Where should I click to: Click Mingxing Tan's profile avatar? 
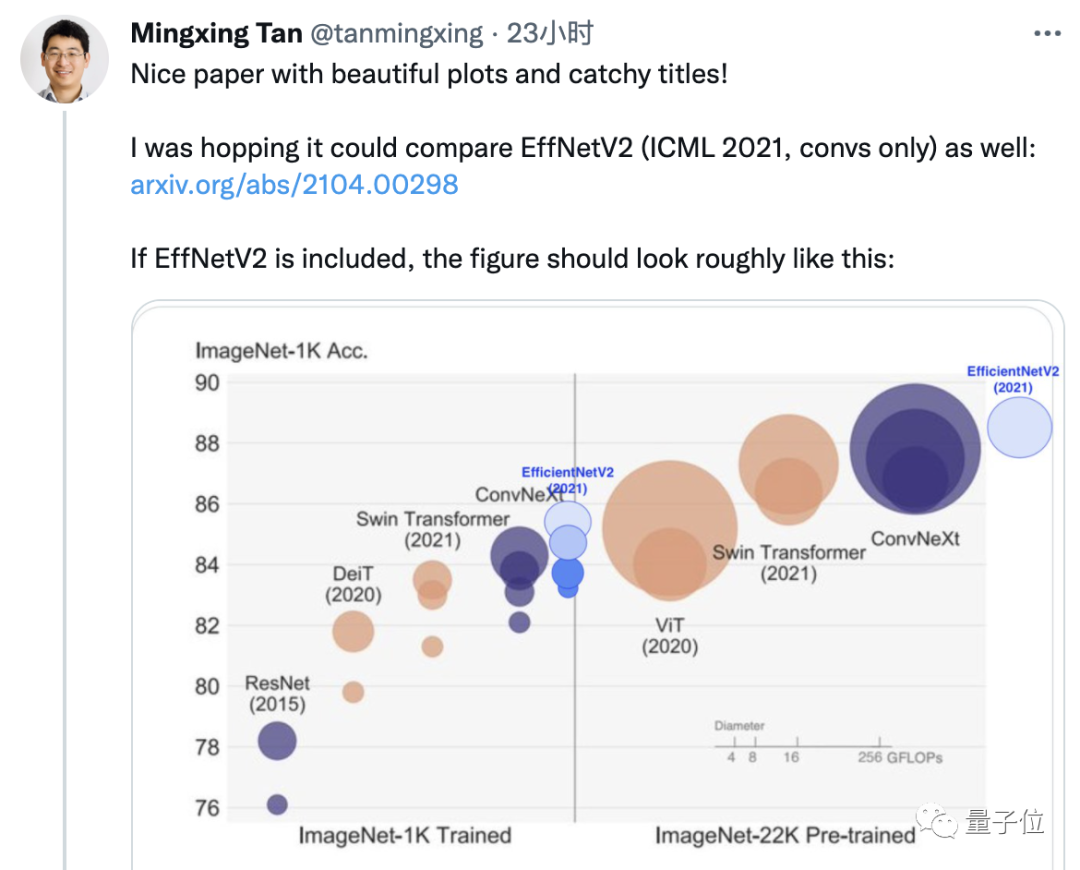[x=64, y=58]
